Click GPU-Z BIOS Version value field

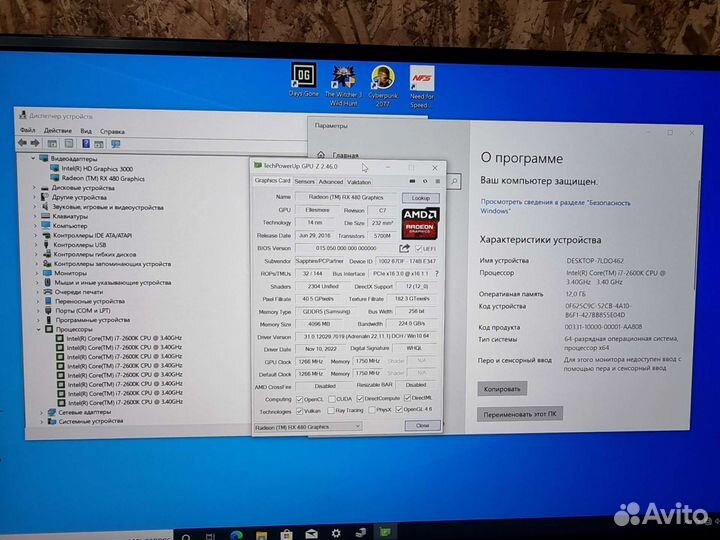346,248
